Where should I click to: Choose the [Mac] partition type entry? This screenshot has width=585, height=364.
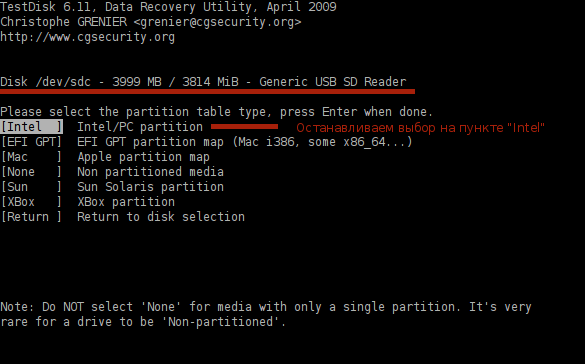(x=31, y=157)
